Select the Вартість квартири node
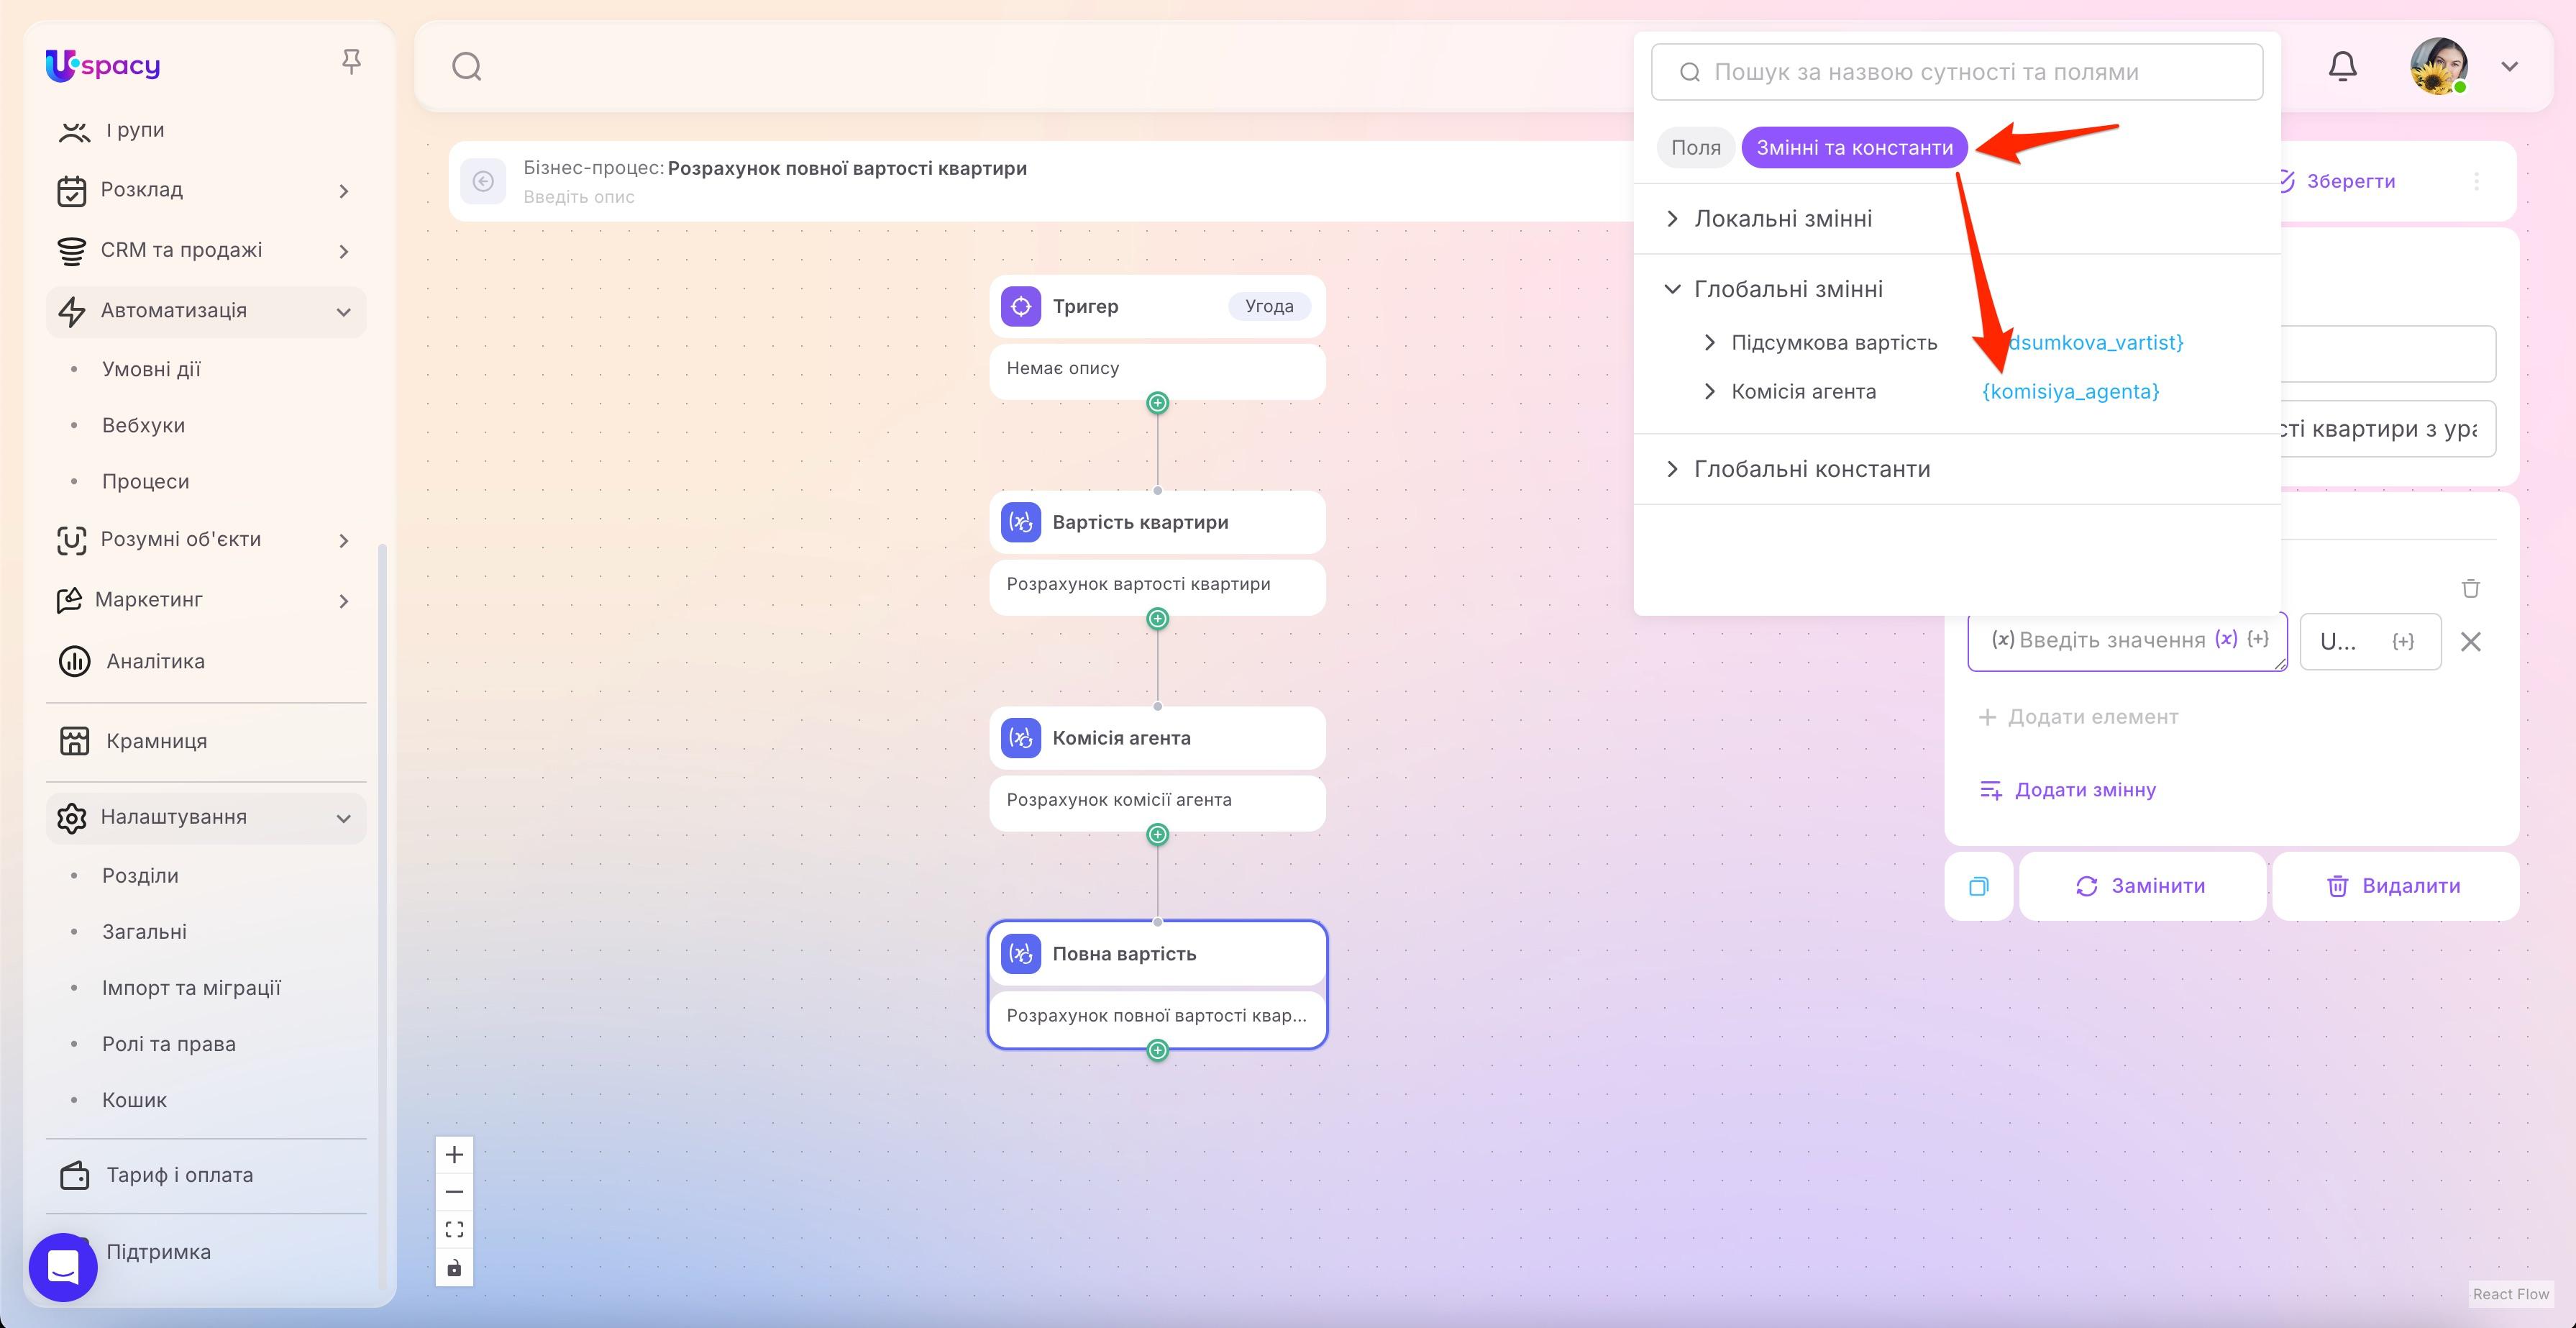The width and height of the screenshot is (2576, 1328). click(x=1157, y=522)
